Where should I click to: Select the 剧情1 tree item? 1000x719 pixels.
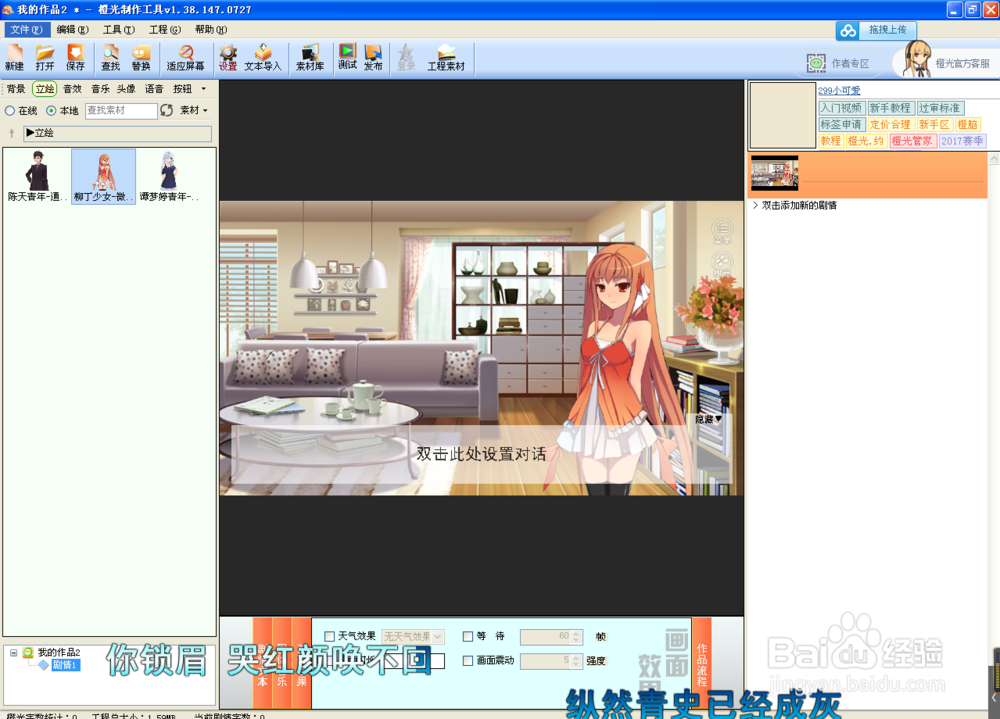(x=65, y=665)
